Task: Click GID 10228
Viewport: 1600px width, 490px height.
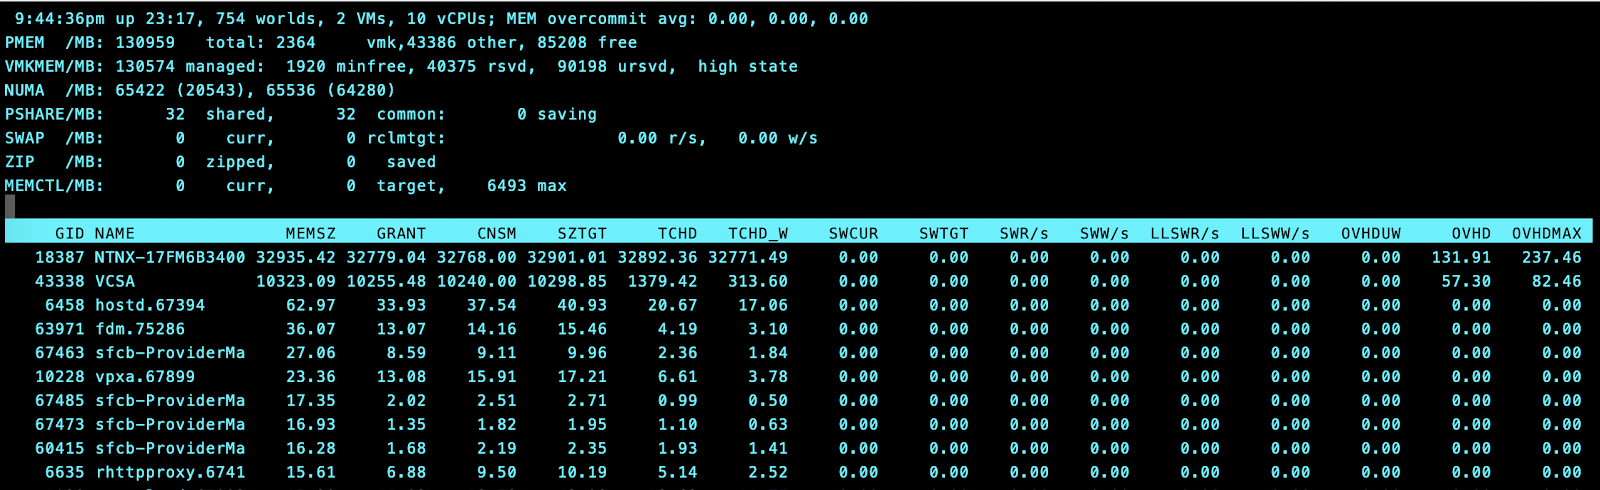Action: 60,377
